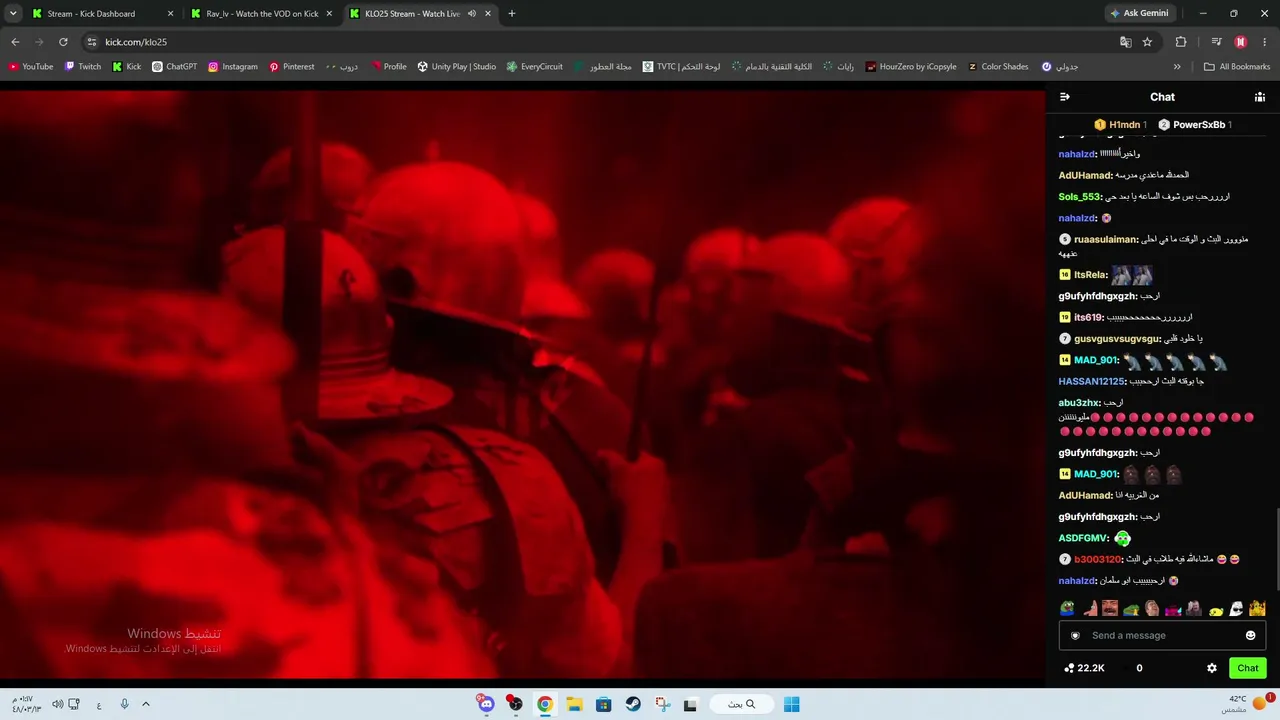1280x720 pixels.
Task: Open chat settings gear
Action: point(1212,668)
